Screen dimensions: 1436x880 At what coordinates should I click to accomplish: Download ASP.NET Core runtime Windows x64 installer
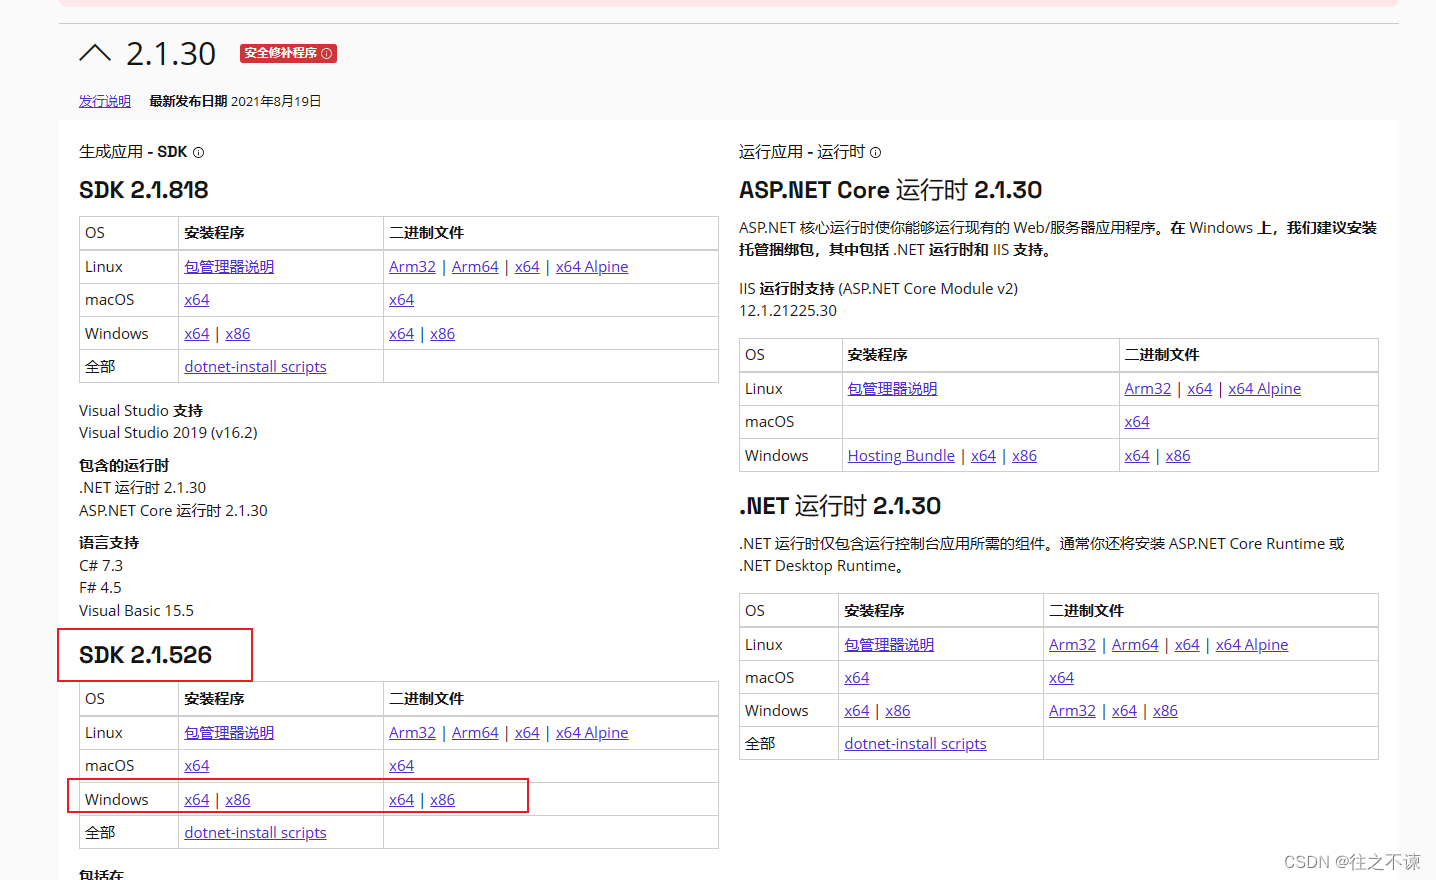(x=984, y=456)
